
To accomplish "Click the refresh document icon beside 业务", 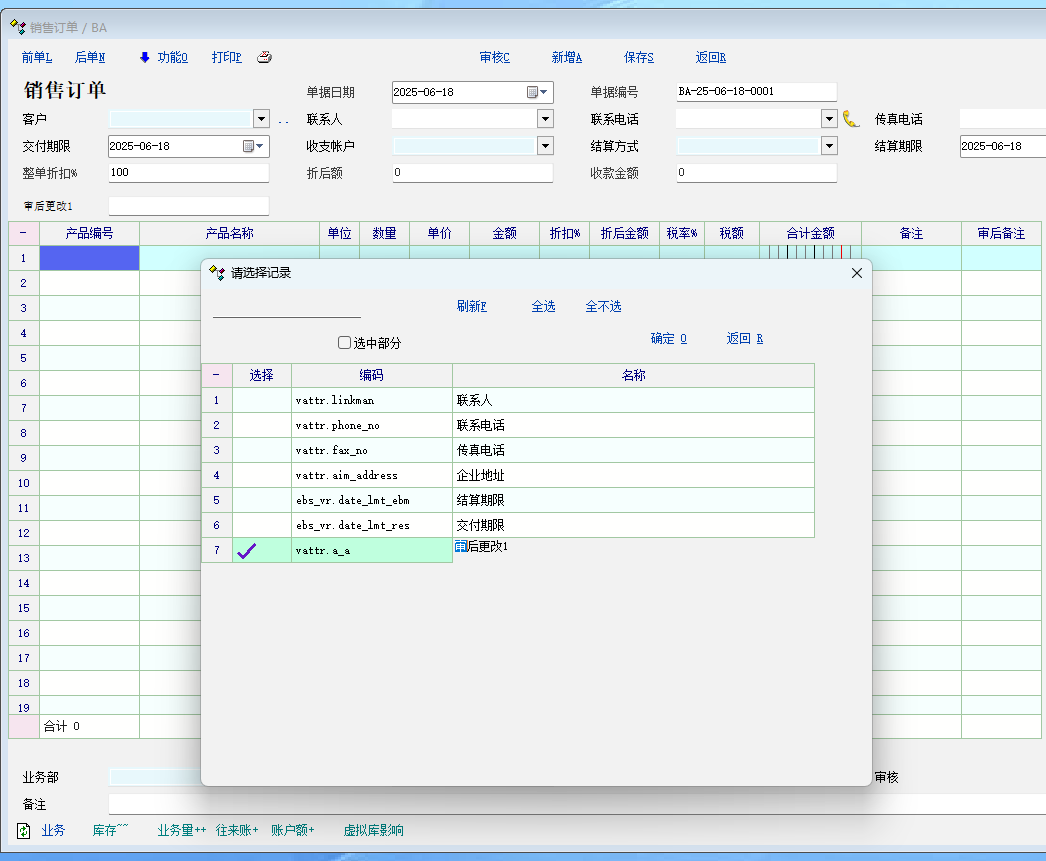I will point(24,830).
